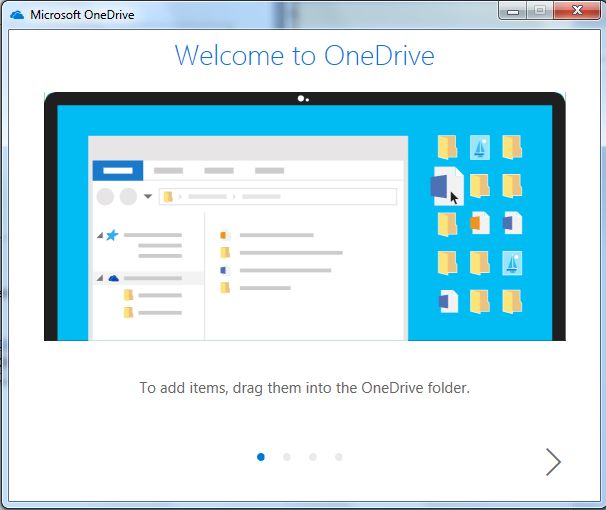Collapse the triangle beside the cloud icon
606x510 pixels.
click(100, 279)
